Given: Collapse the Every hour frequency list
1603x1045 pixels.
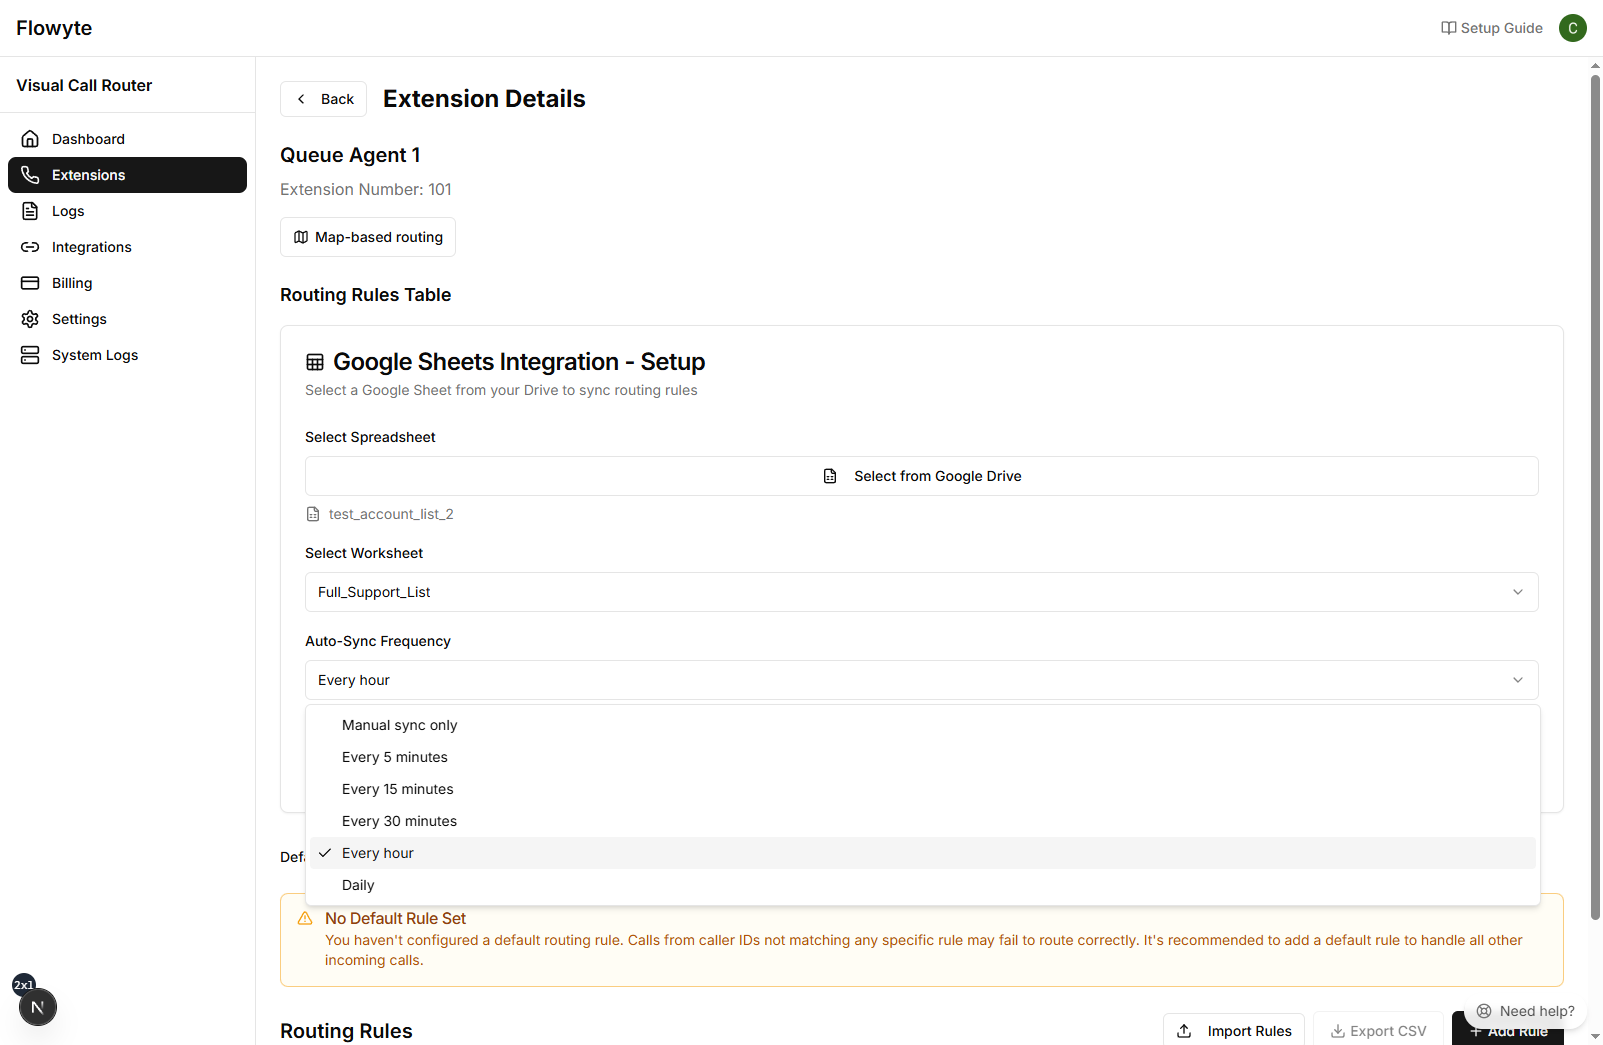Looking at the screenshot, I should pyautogui.click(x=377, y=852).
